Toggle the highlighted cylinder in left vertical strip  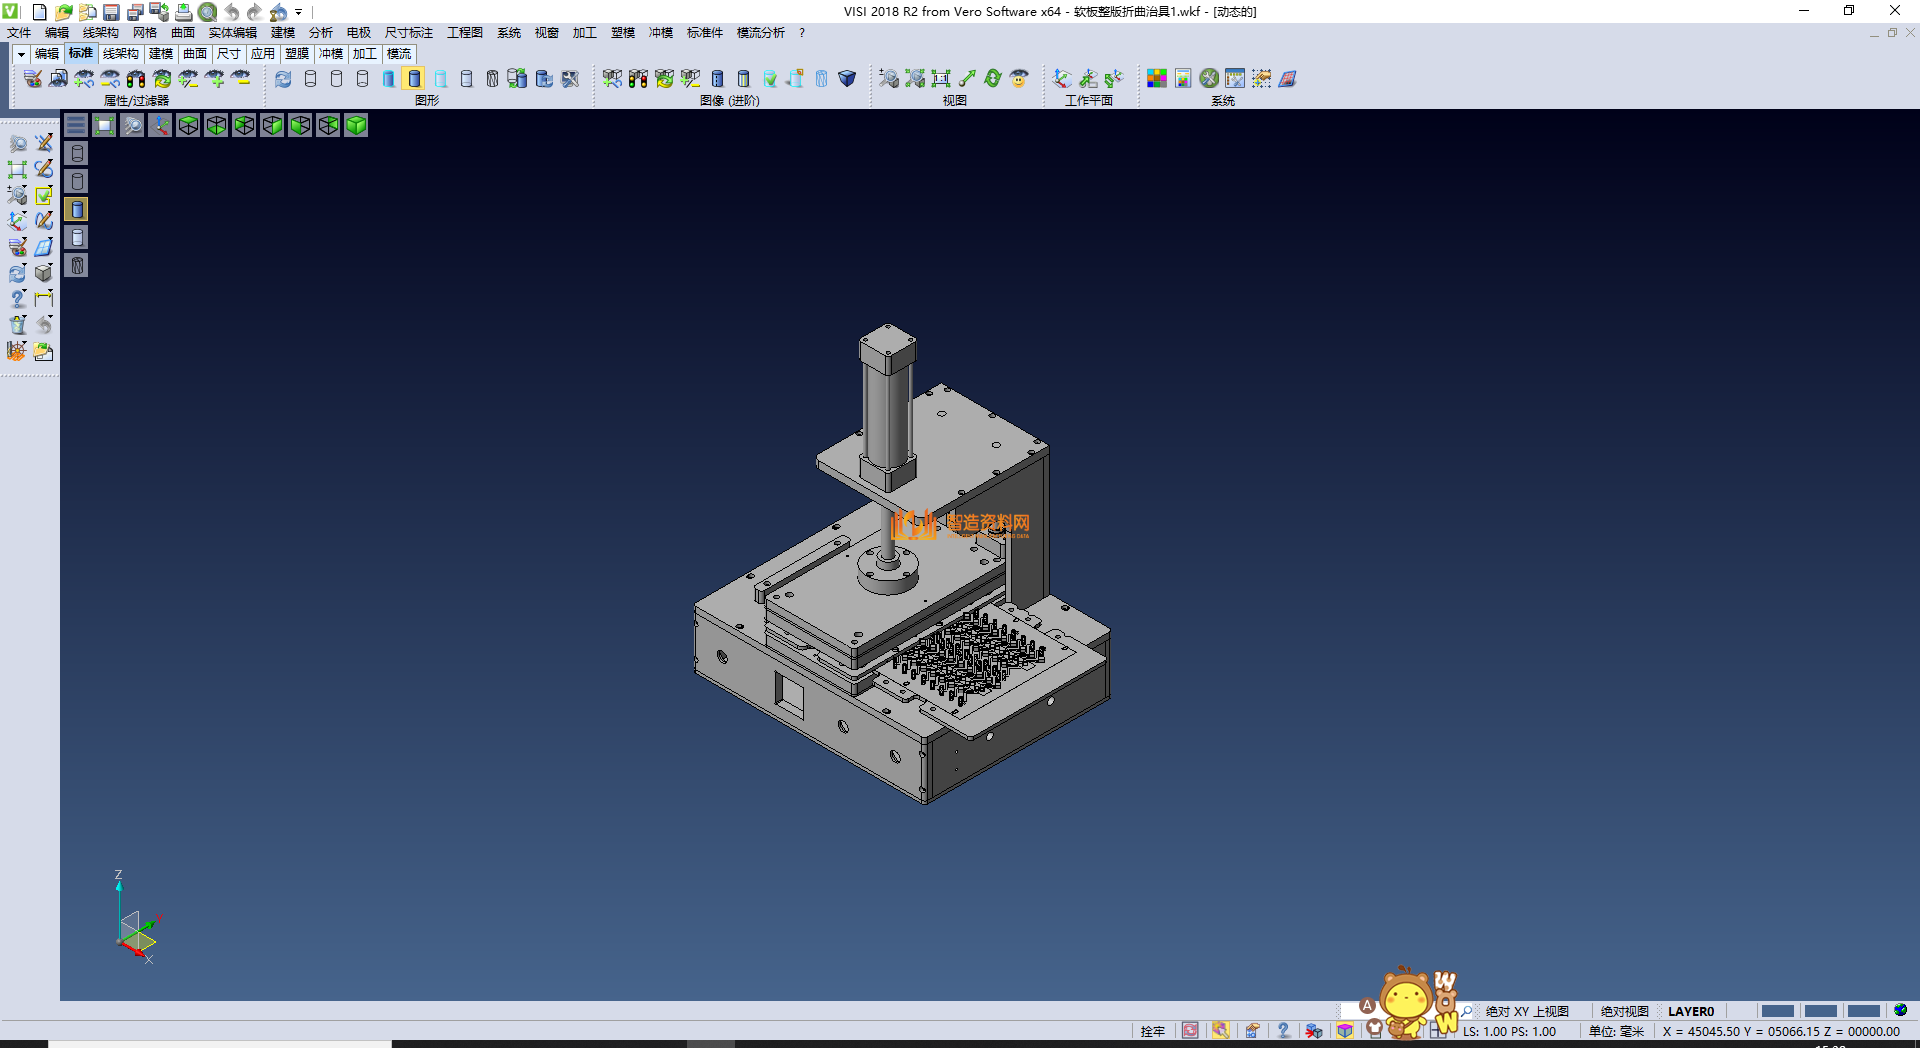(x=77, y=209)
